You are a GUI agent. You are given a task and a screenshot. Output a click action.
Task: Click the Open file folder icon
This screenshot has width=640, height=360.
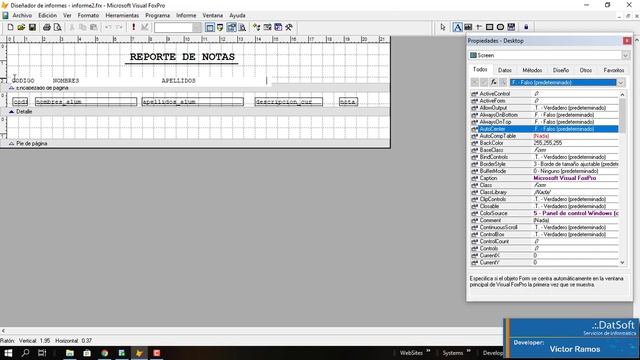click(x=21, y=27)
